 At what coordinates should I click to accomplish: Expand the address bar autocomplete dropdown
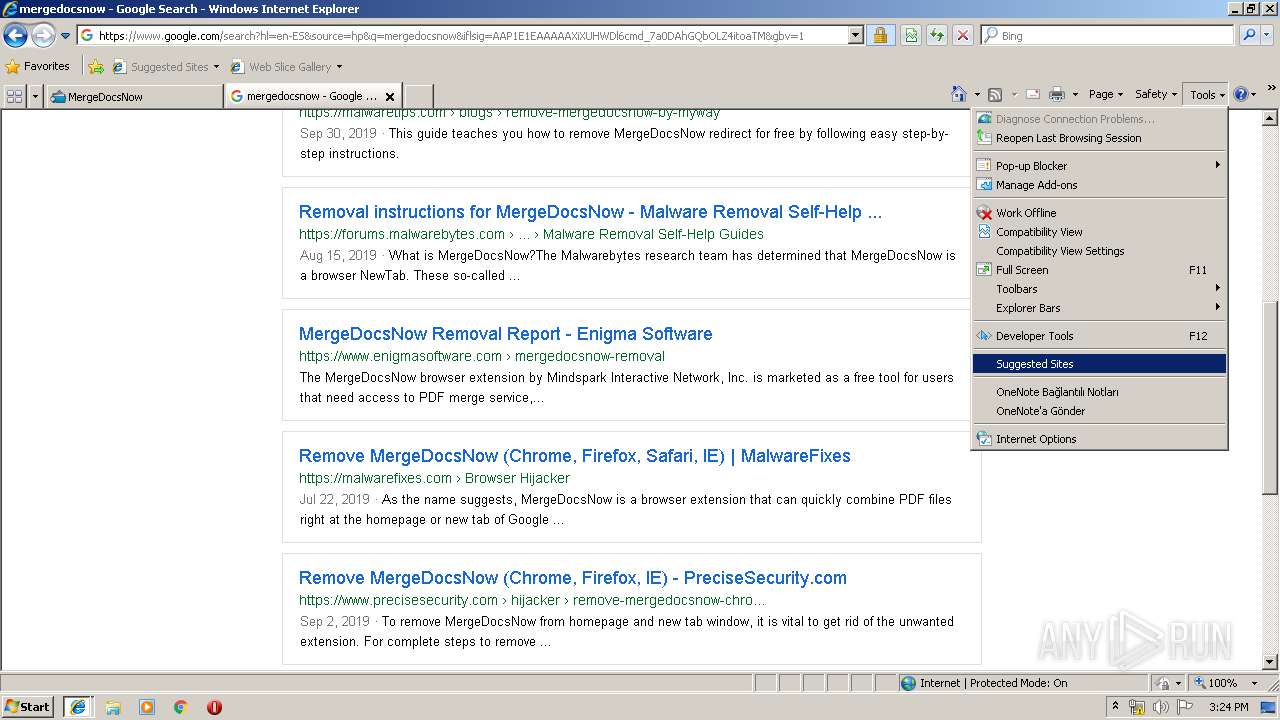coord(855,36)
